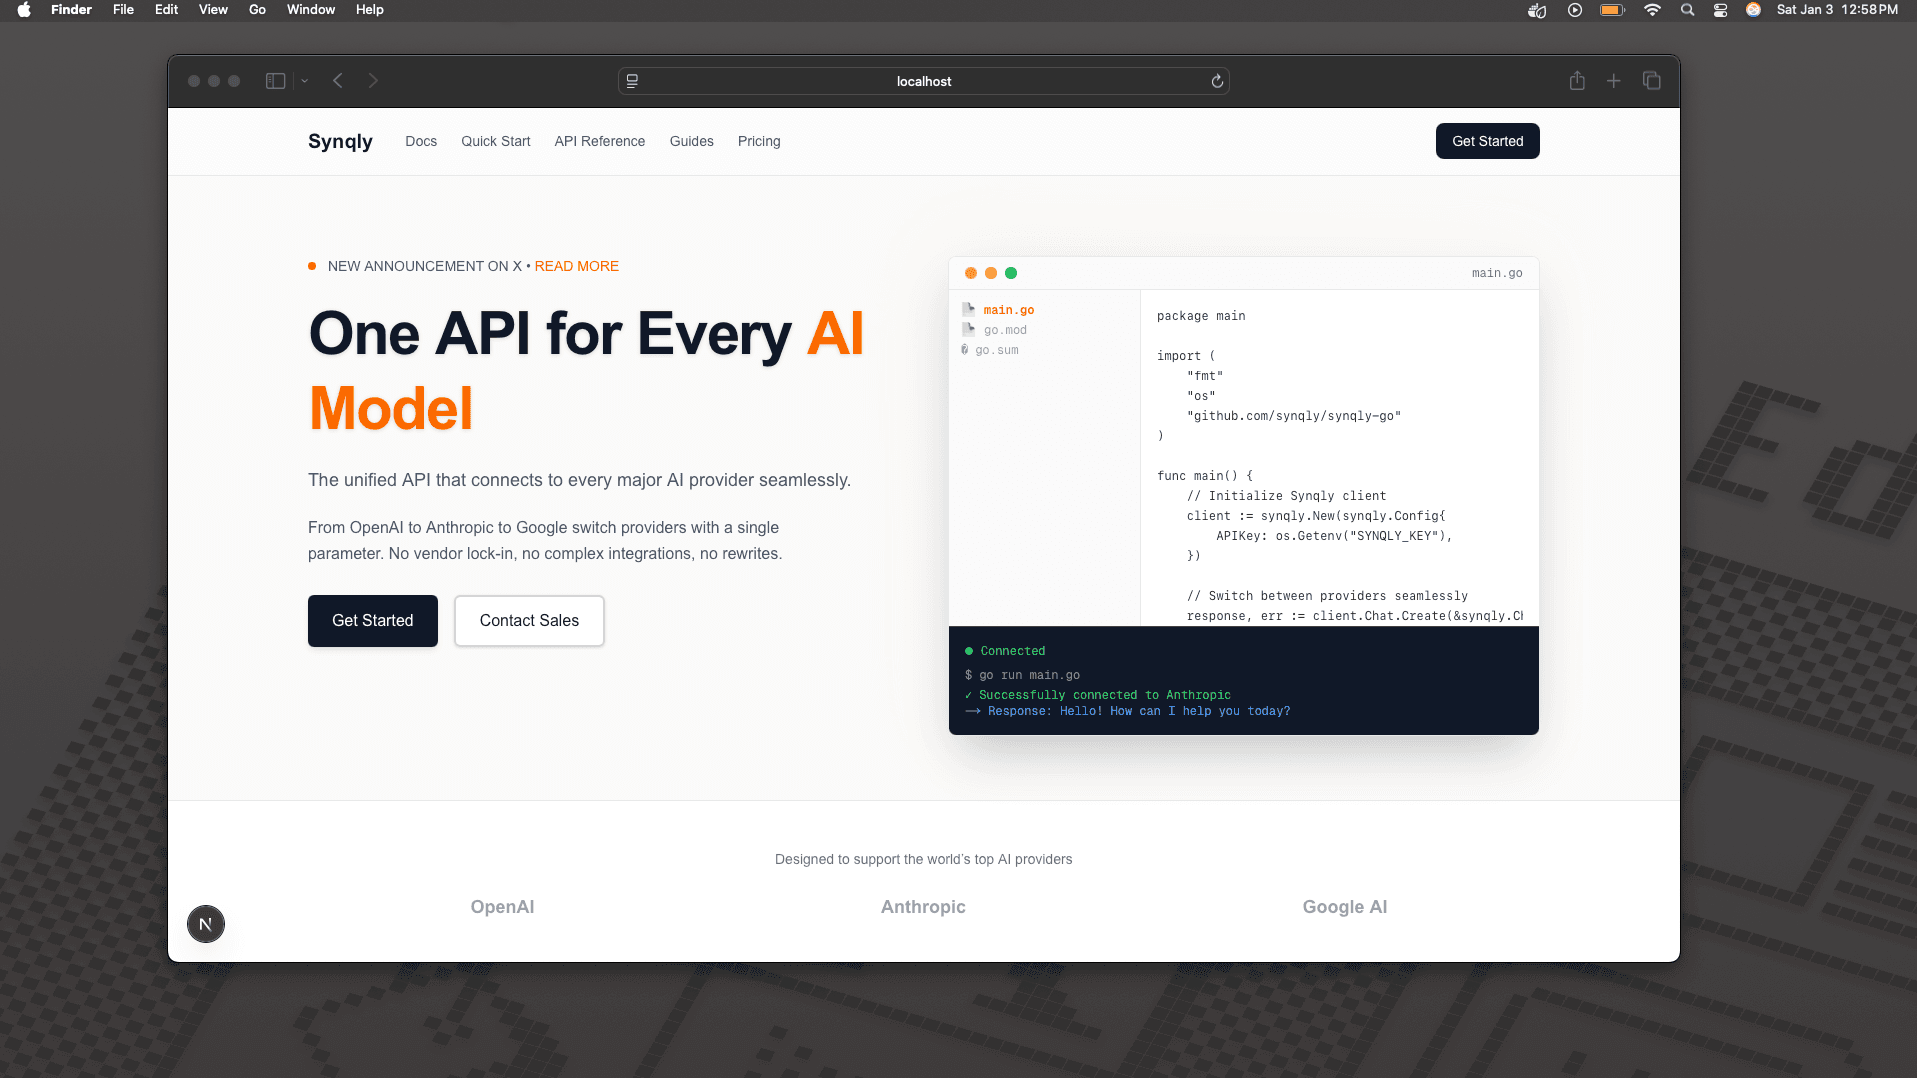This screenshot has width=1917, height=1078.
Task: Go to API Reference page
Action: click(600, 141)
